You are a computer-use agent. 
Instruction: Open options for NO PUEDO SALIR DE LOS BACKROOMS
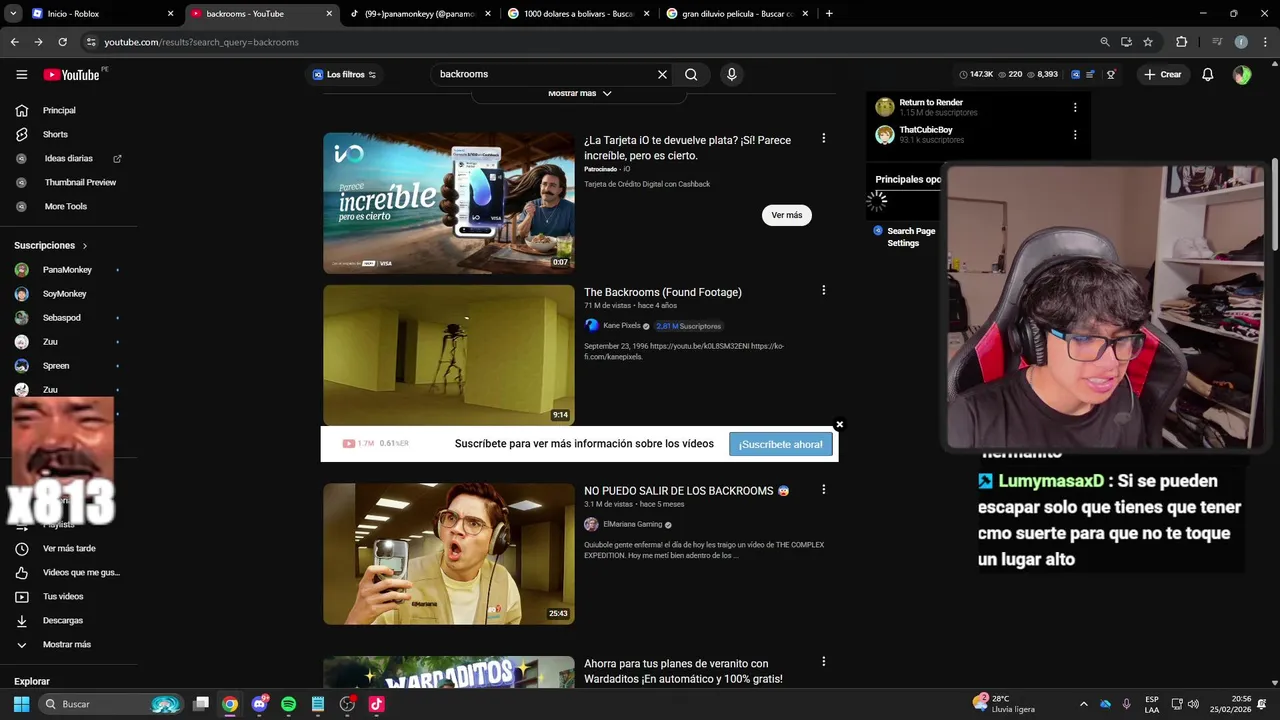click(x=823, y=489)
